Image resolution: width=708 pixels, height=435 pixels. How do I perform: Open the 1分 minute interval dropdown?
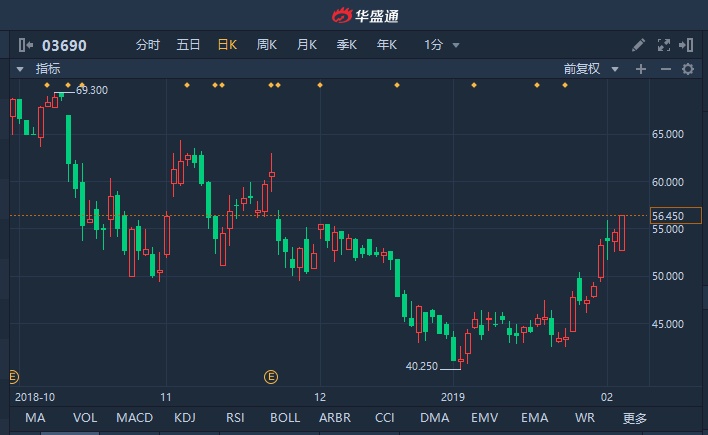[441, 45]
